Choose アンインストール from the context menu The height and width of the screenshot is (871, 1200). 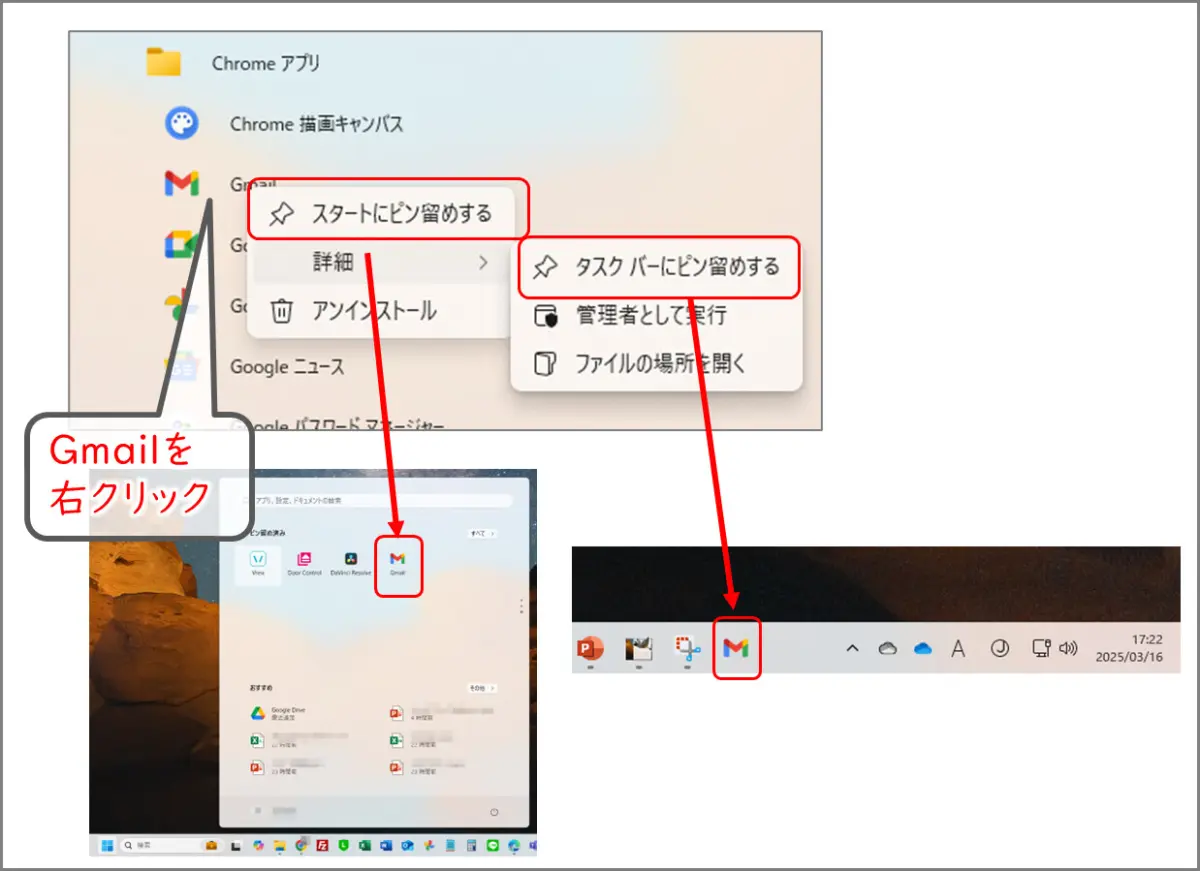tap(375, 311)
